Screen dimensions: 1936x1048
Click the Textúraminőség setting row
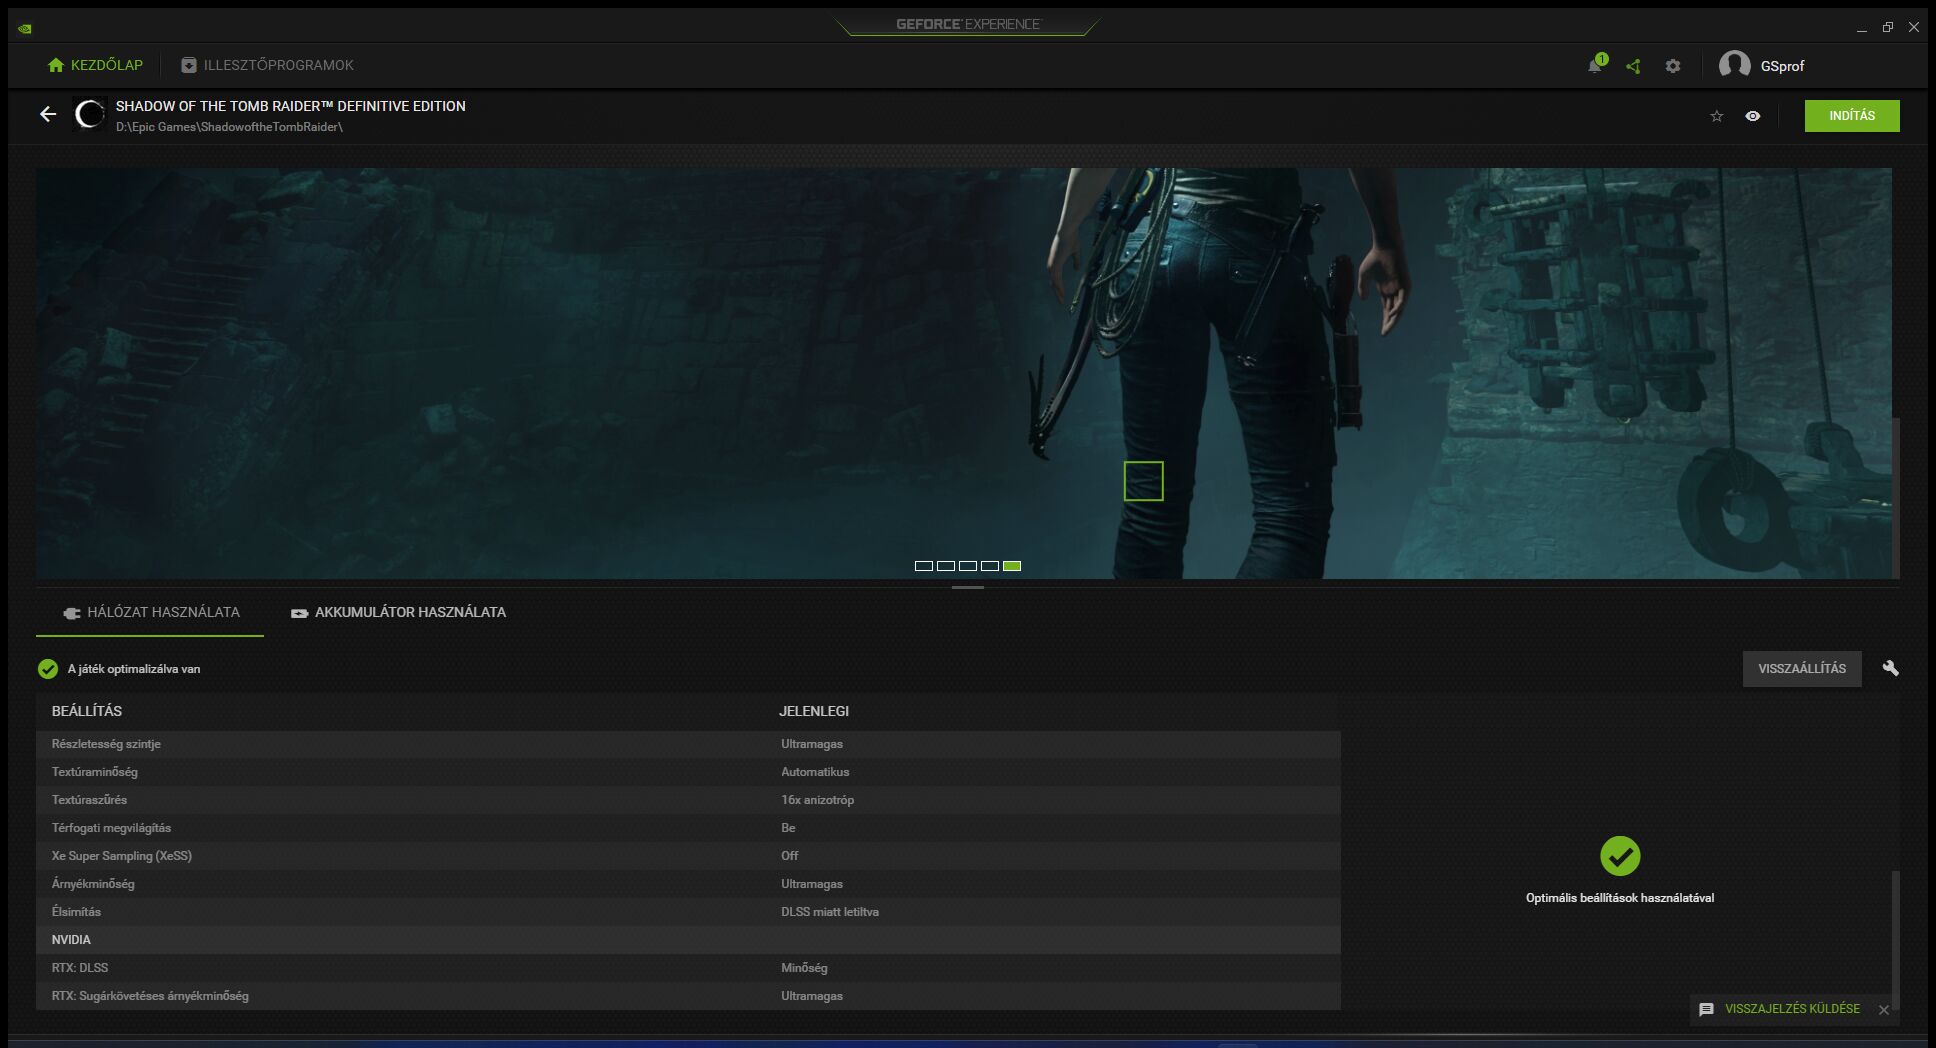pyautogui.click(x=688, y=772)
